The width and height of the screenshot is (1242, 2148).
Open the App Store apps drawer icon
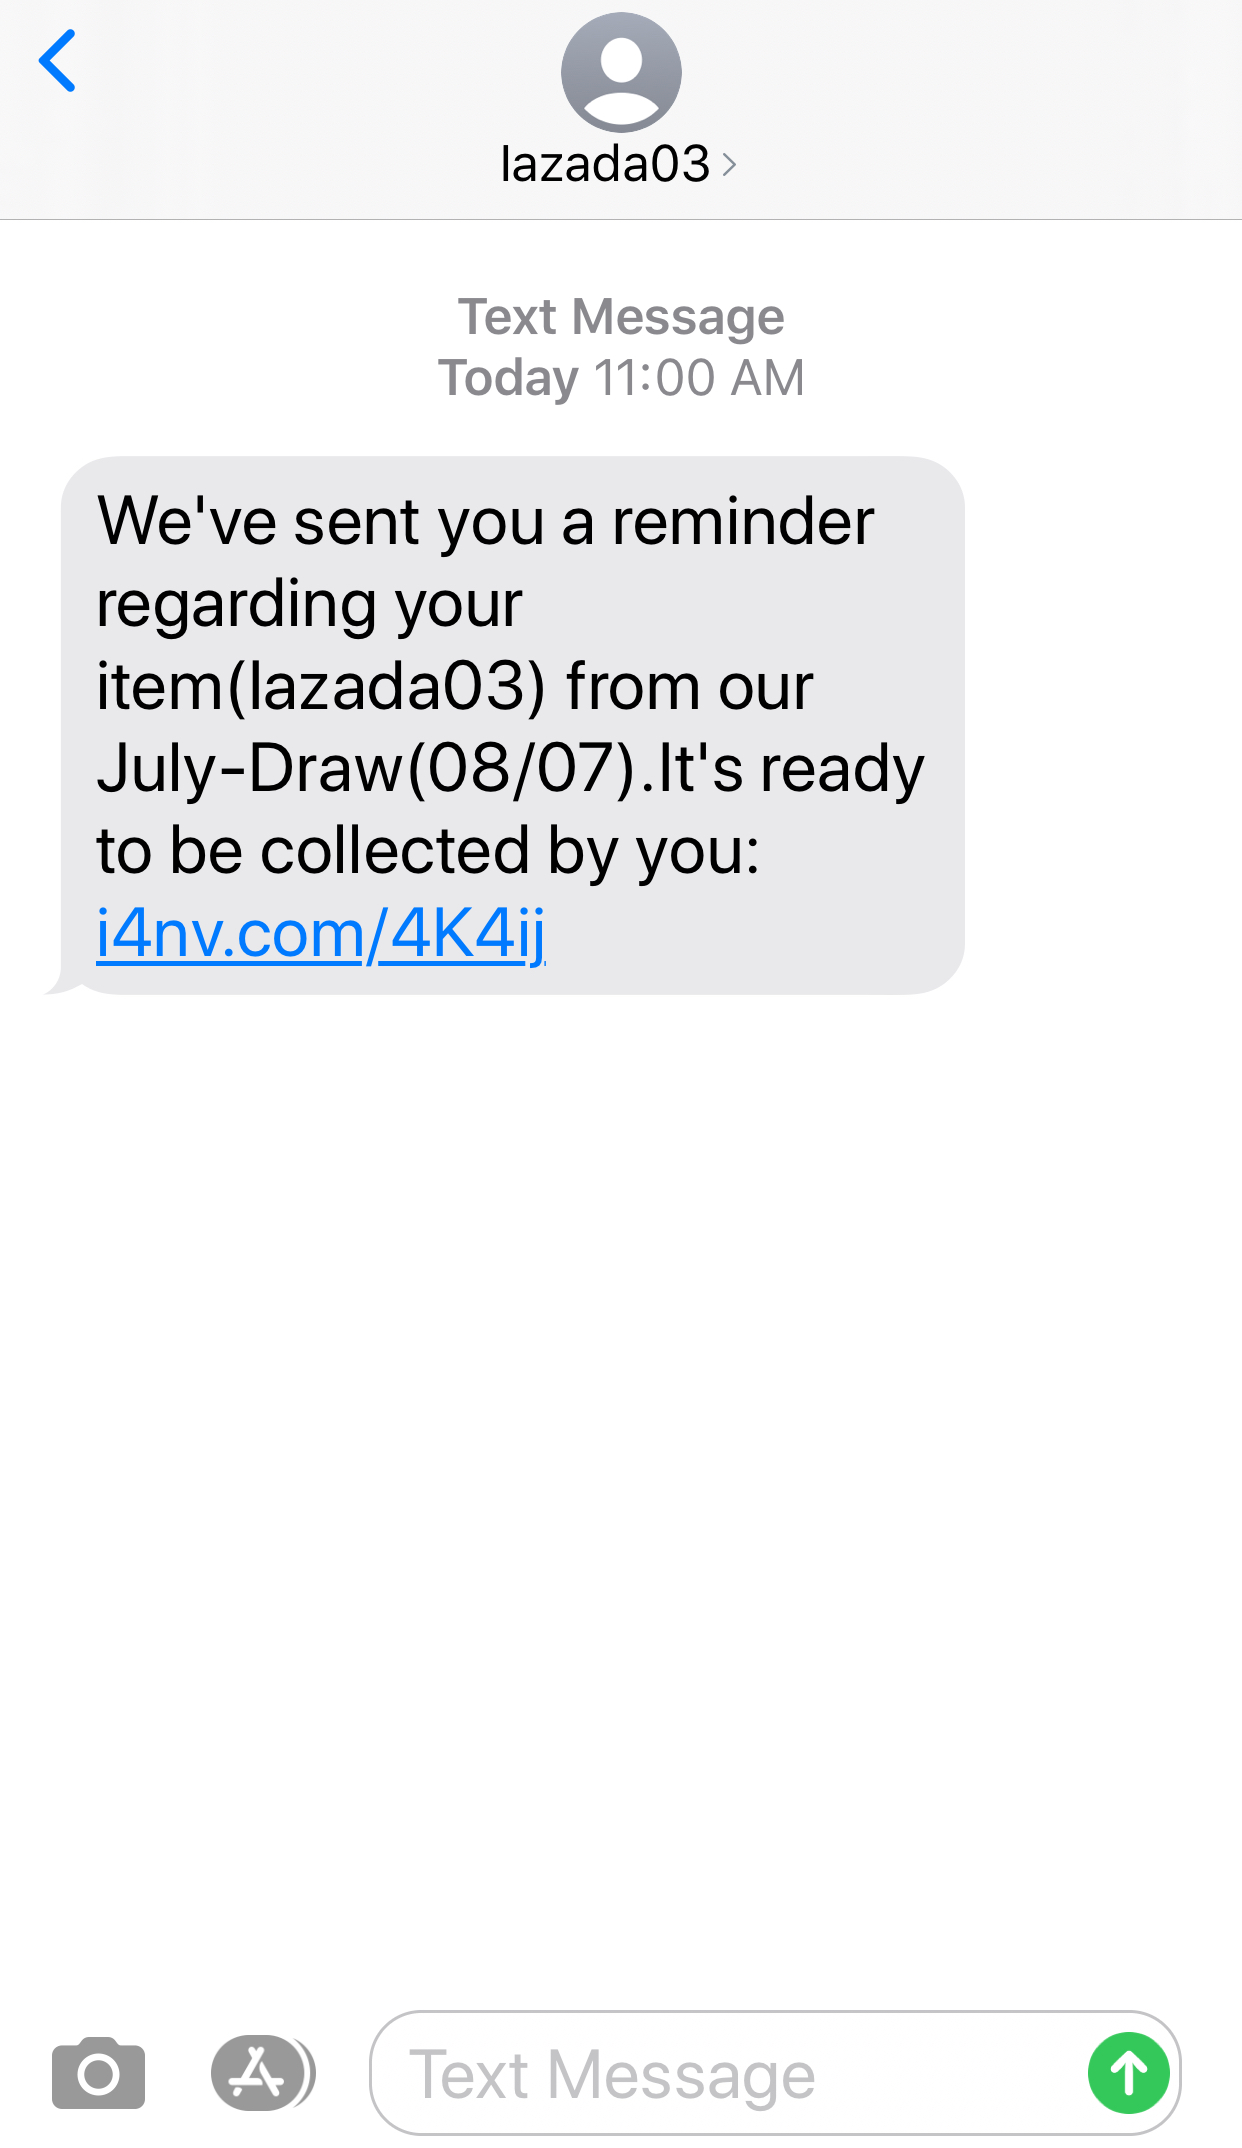tap(263, 2073)
